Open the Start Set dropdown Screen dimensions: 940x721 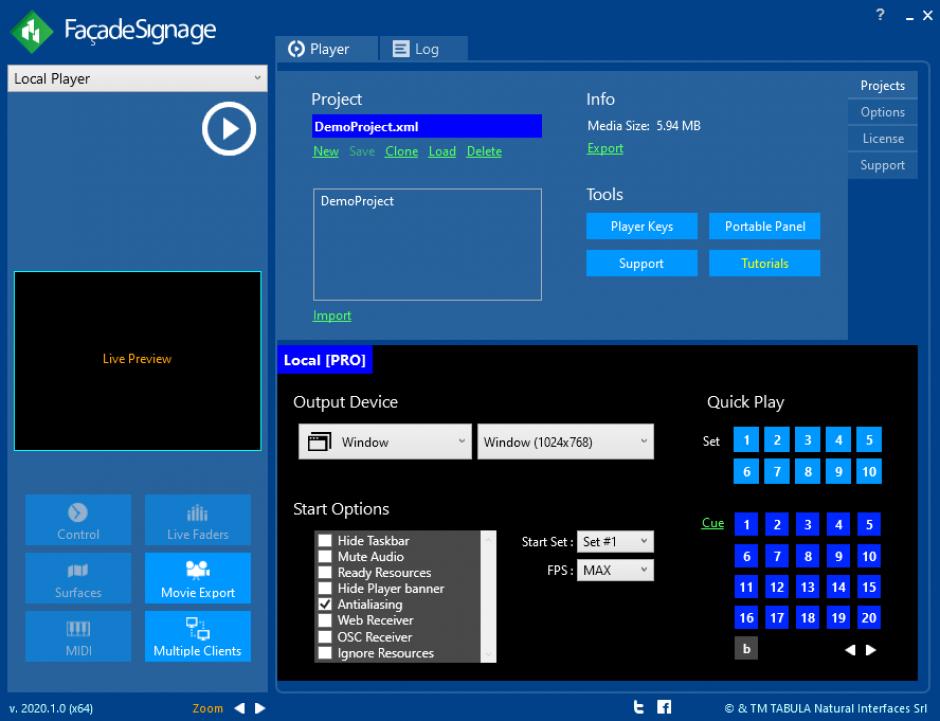615,541
